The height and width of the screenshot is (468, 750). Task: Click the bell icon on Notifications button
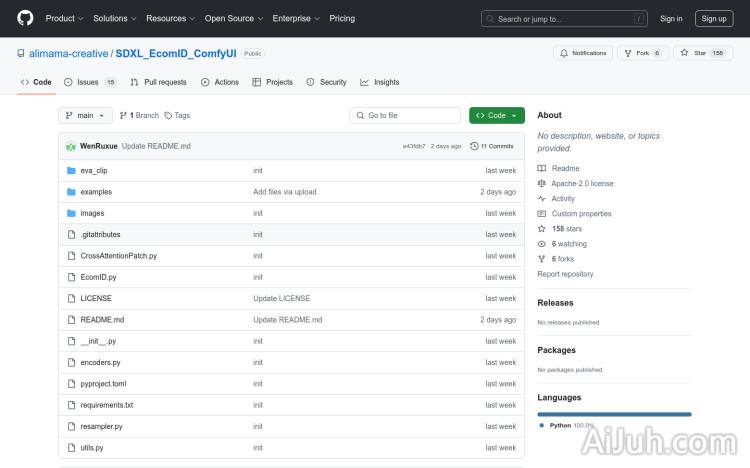pos(564,53)
